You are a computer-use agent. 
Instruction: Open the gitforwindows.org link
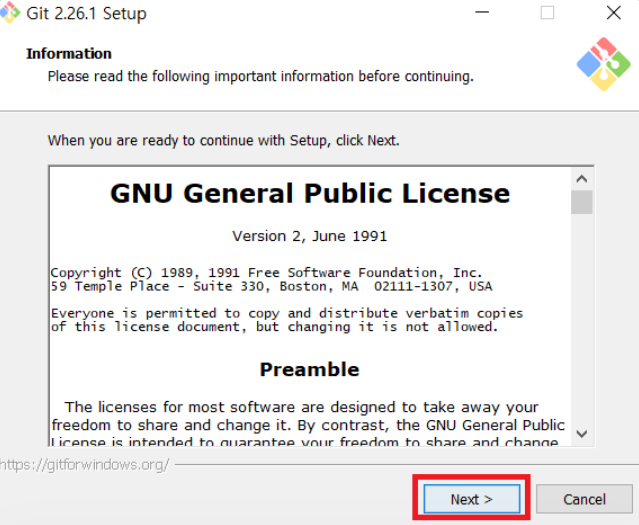84,465
